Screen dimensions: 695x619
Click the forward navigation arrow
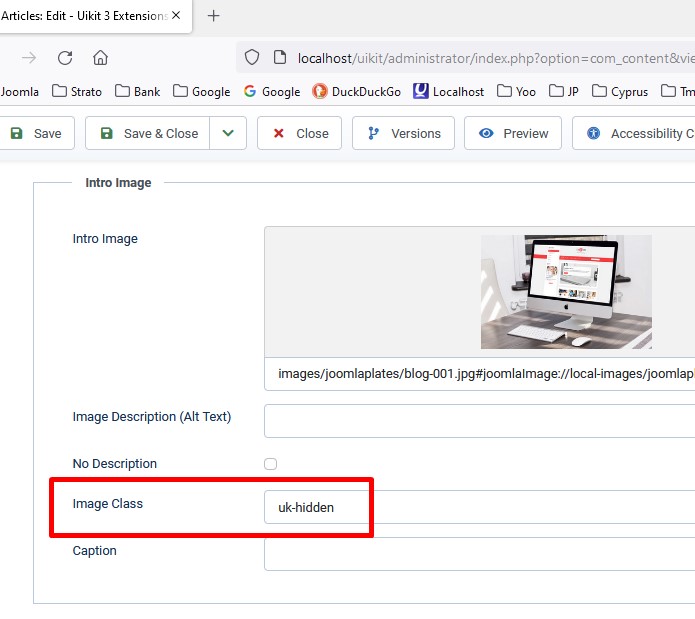(x=29, y=58)
